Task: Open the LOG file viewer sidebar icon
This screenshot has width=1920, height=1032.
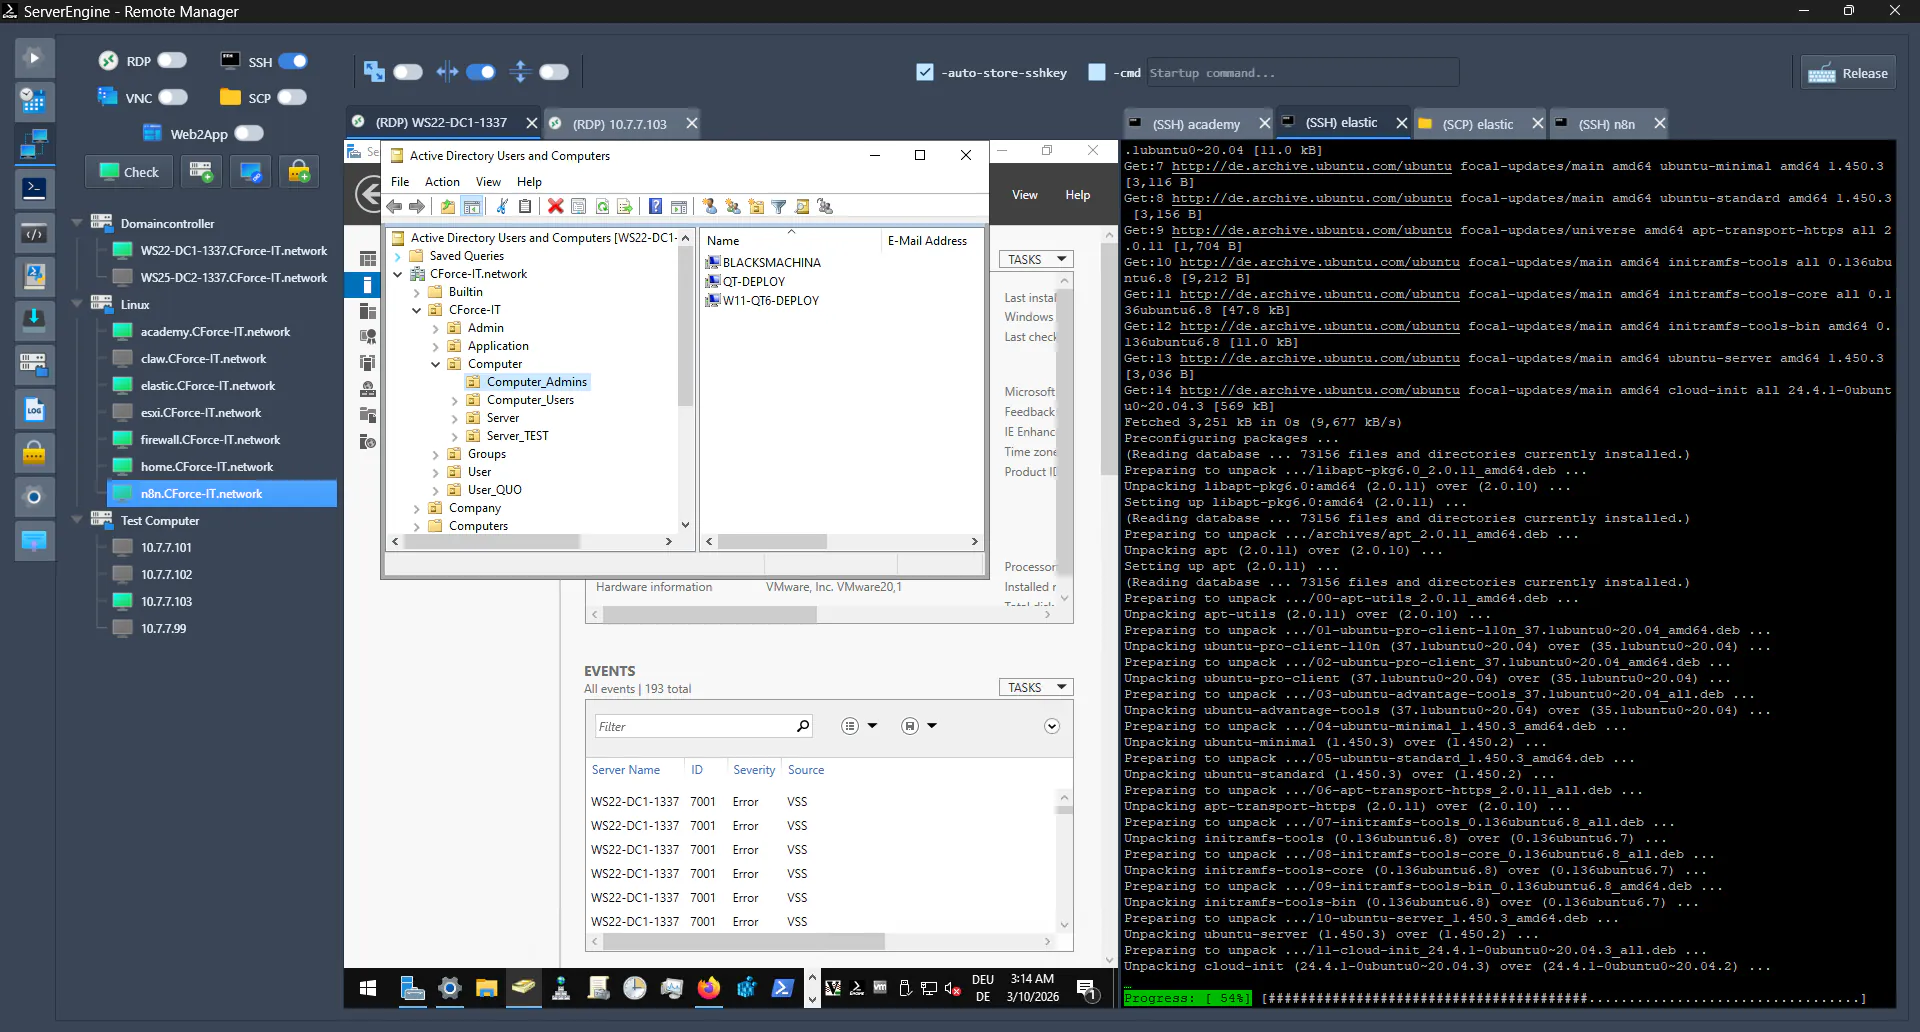Action: click(x=34, y=410)
